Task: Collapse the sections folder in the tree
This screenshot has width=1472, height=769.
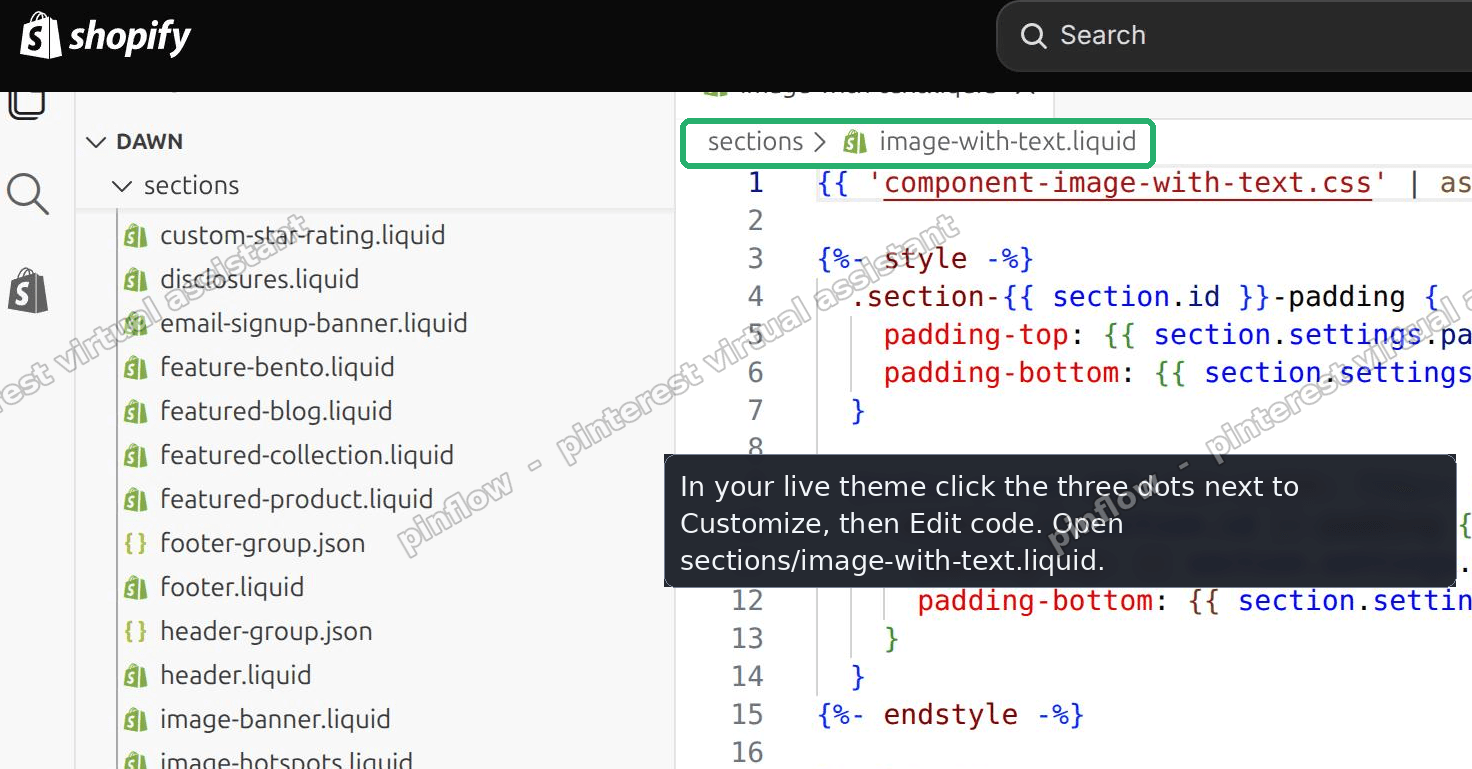Action: (x=122, y=186)
